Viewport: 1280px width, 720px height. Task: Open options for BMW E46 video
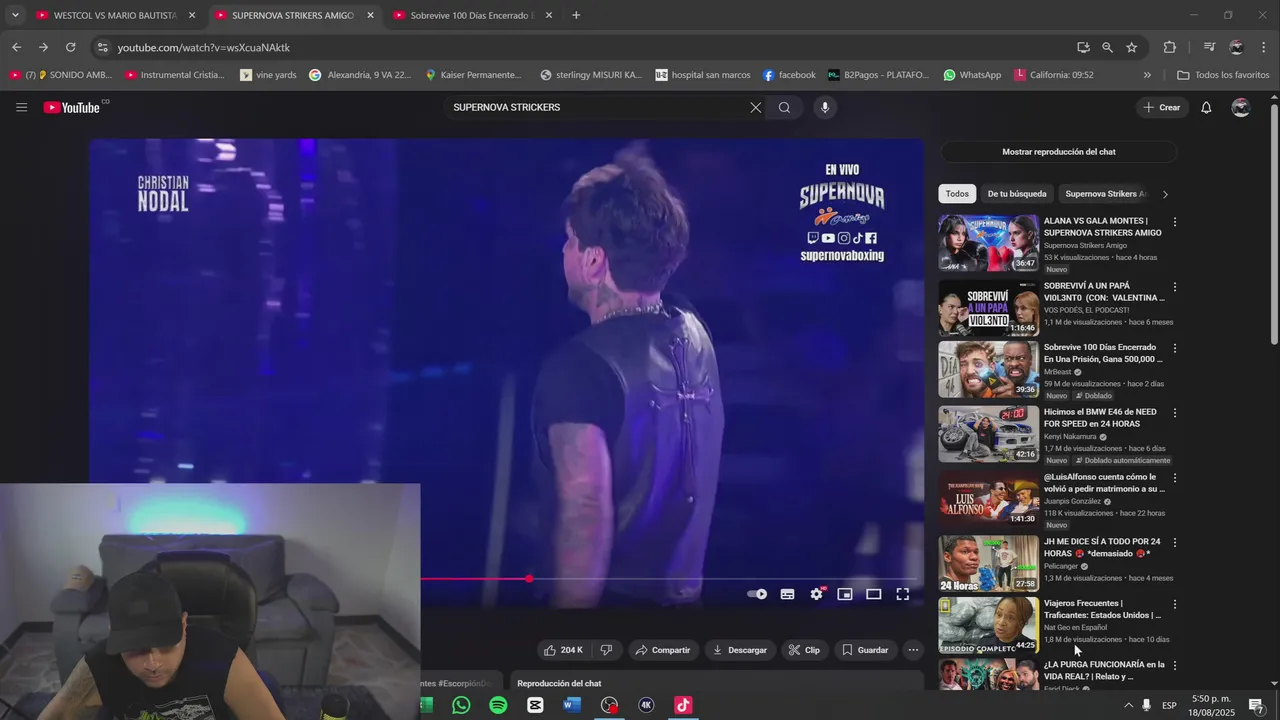(x=1175, y=413)
